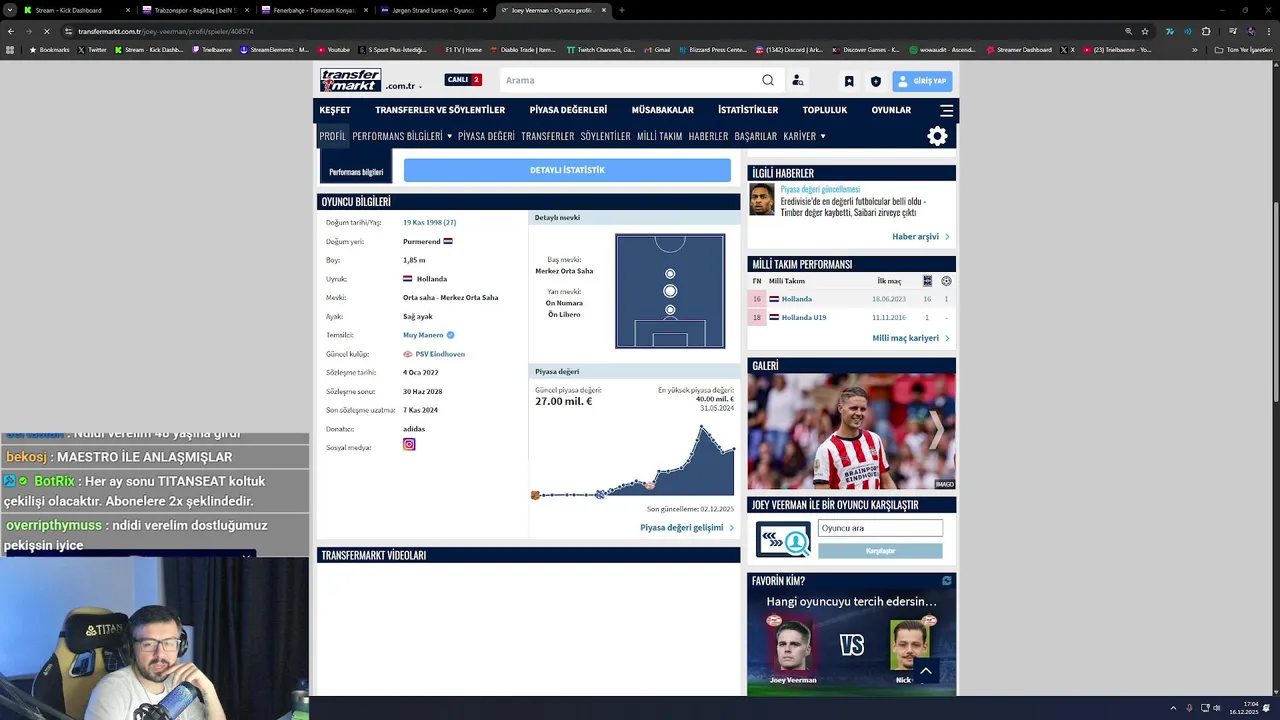Click the PSV Eindhoven club crest icon
The width and height of the screenshot is (1280, 720).
tap(407, 354)
